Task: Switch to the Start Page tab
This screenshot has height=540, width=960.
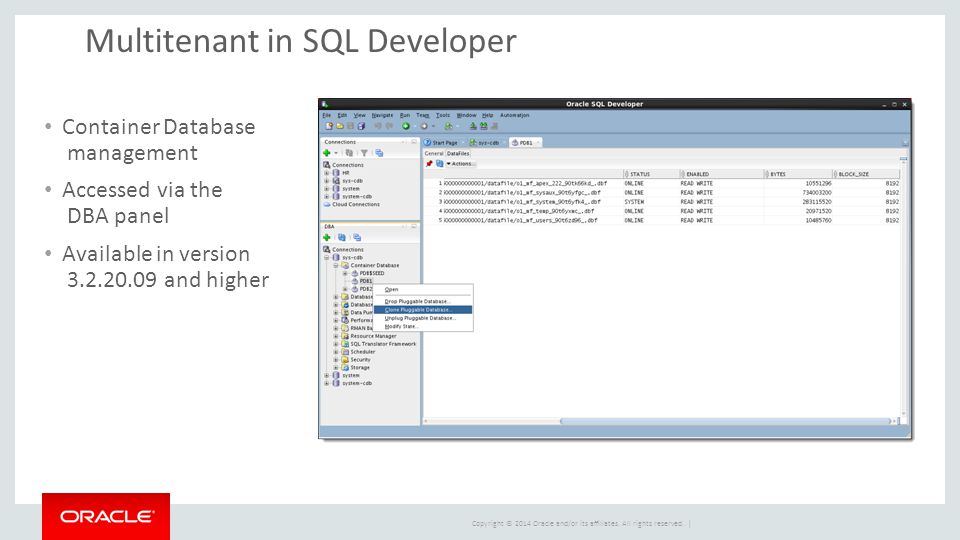Action: (441, 143)
